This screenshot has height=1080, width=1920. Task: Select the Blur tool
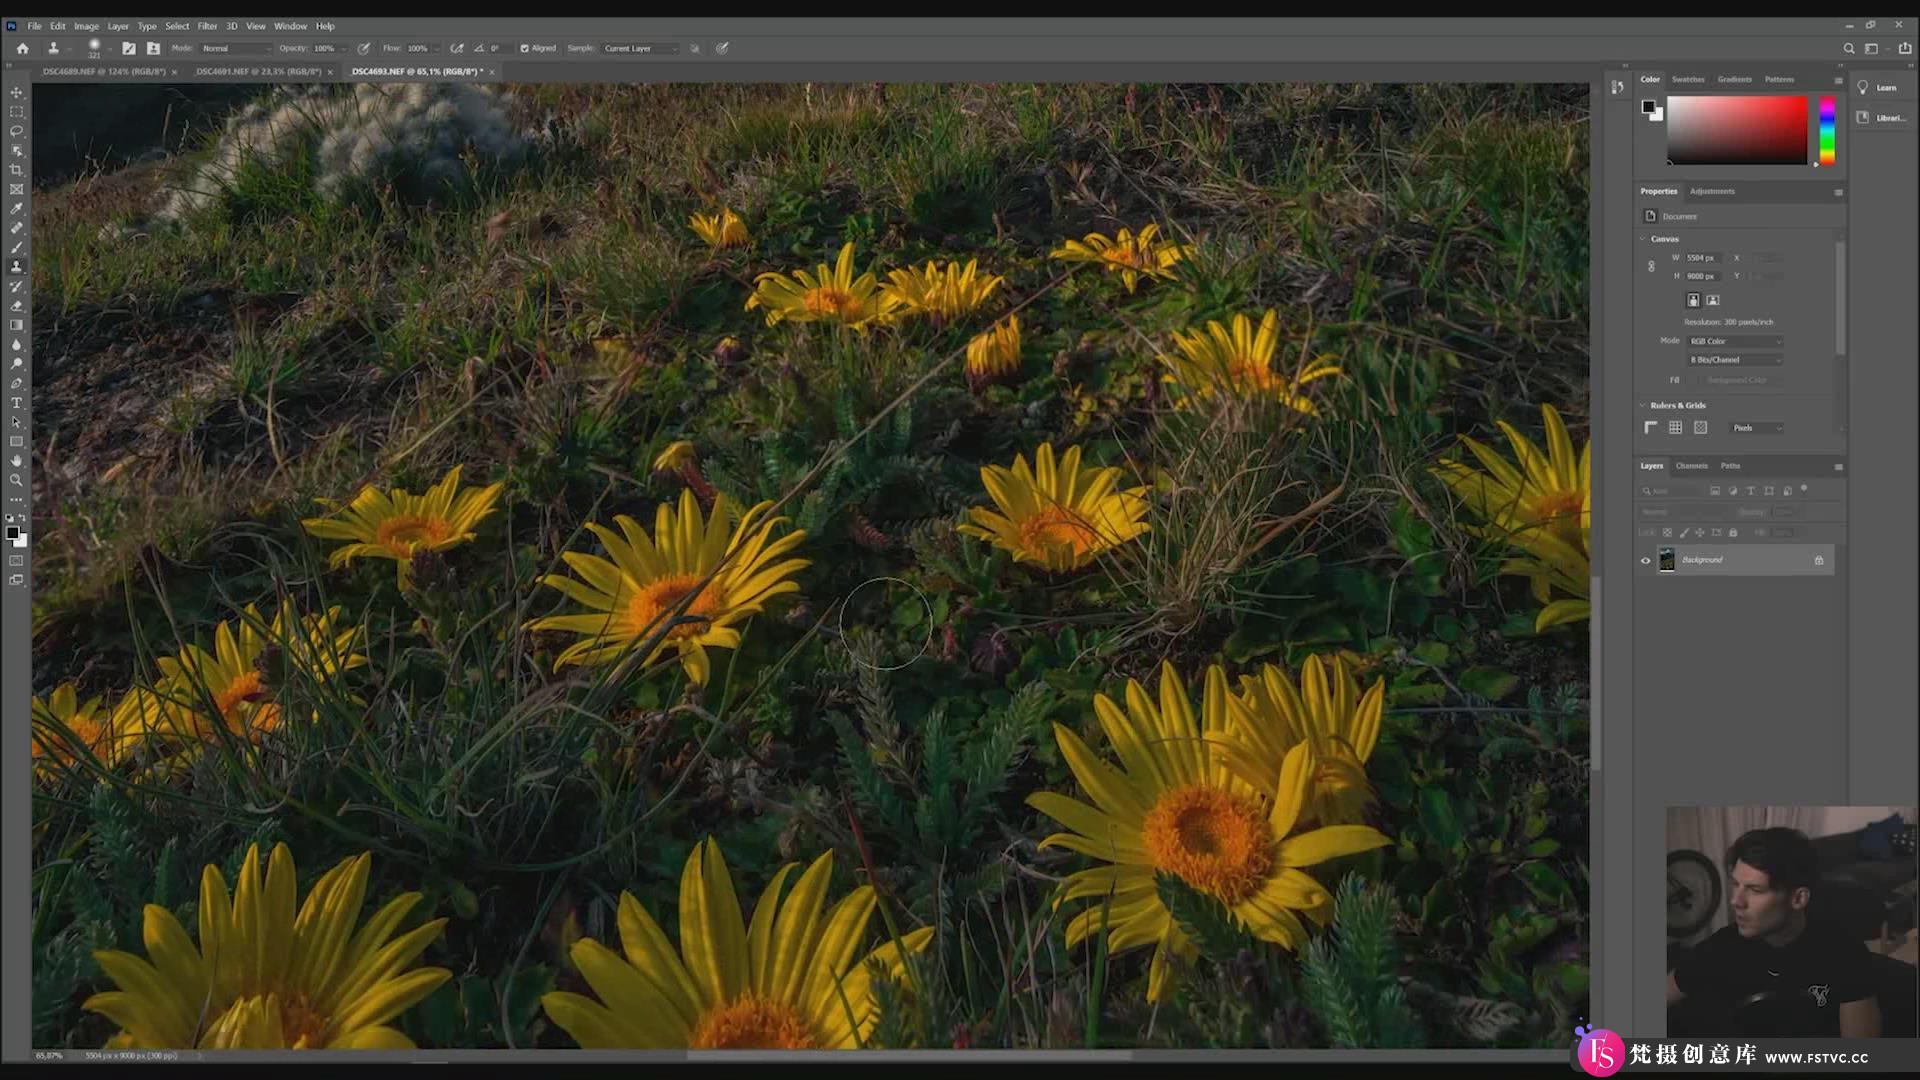click(16, 345)
